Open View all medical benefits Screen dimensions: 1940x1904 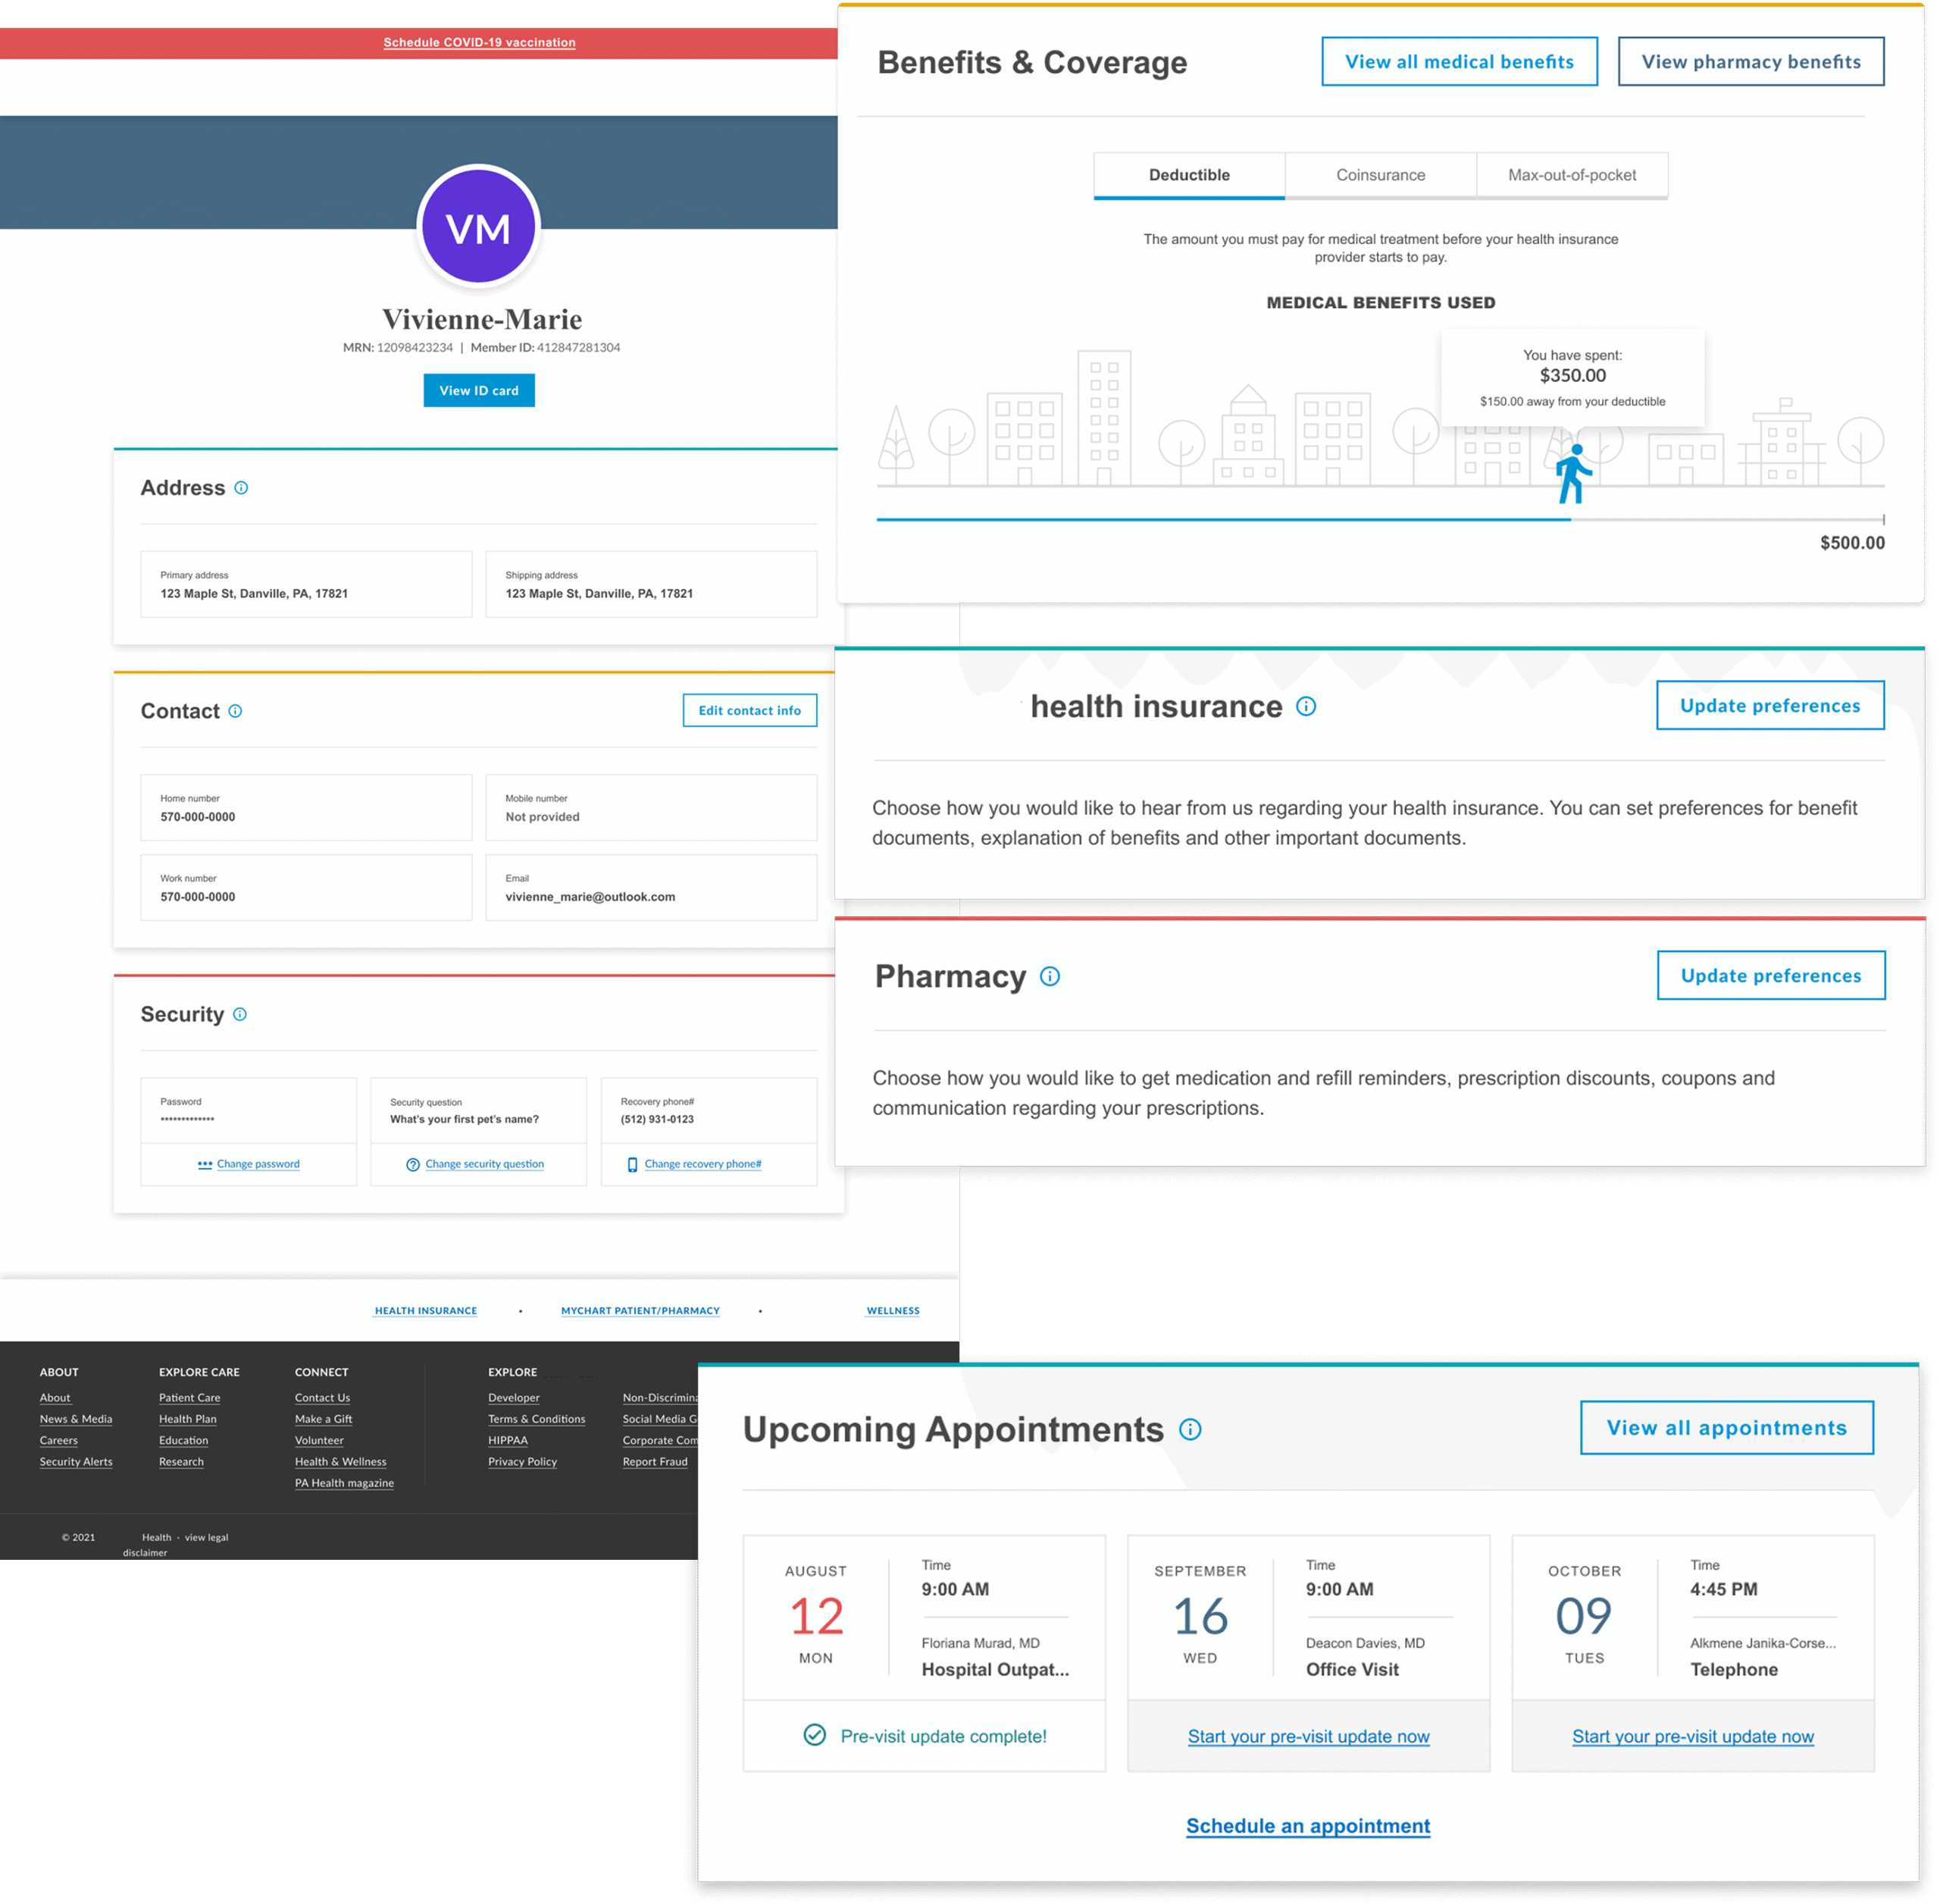point(1459,62)
